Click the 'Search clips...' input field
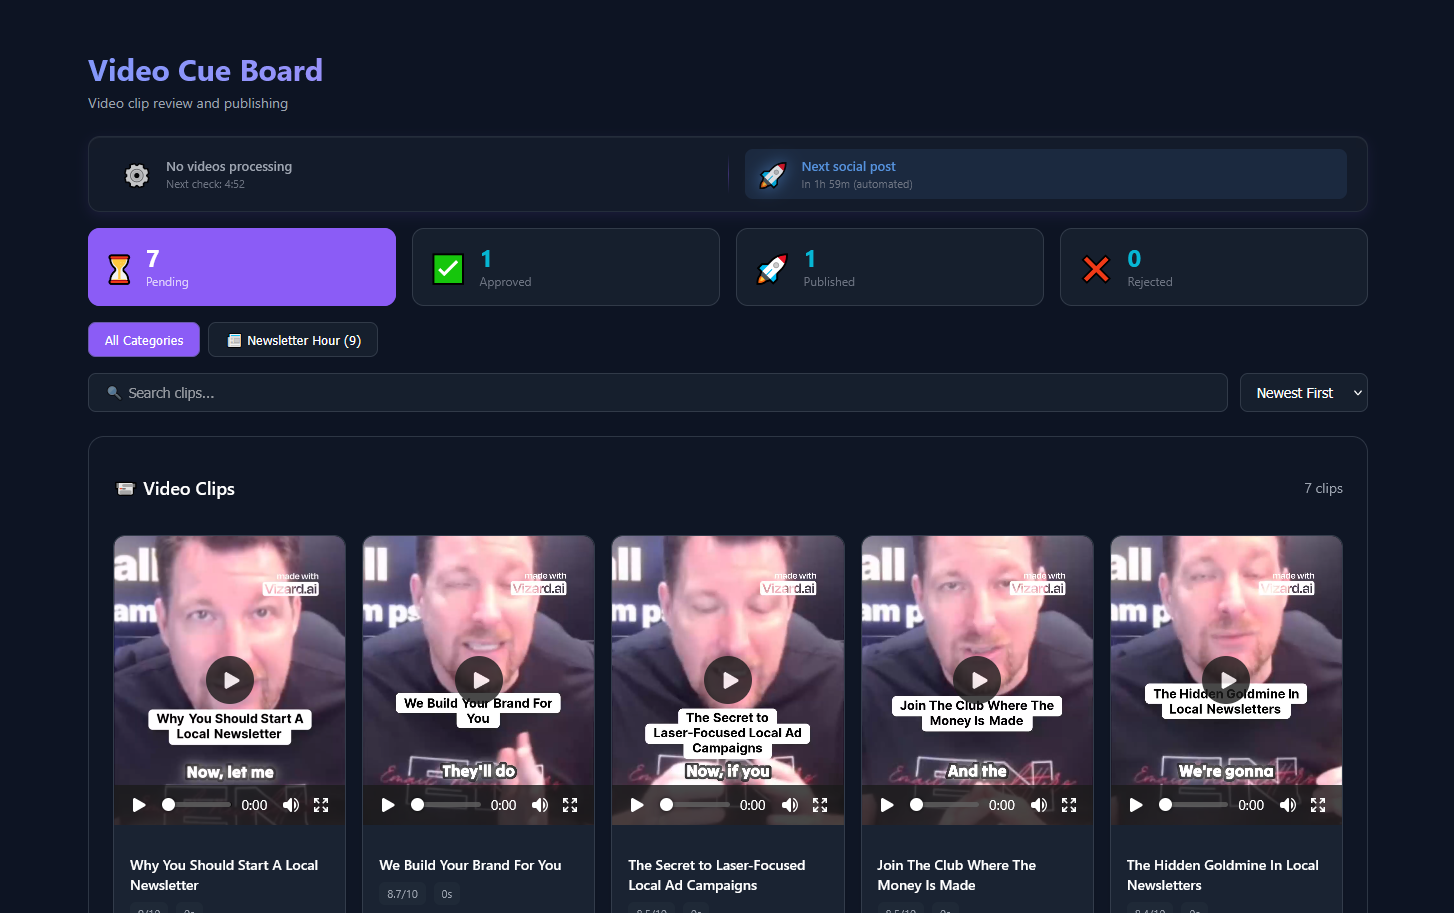The image size is (1454, 913). pos(658,393)
